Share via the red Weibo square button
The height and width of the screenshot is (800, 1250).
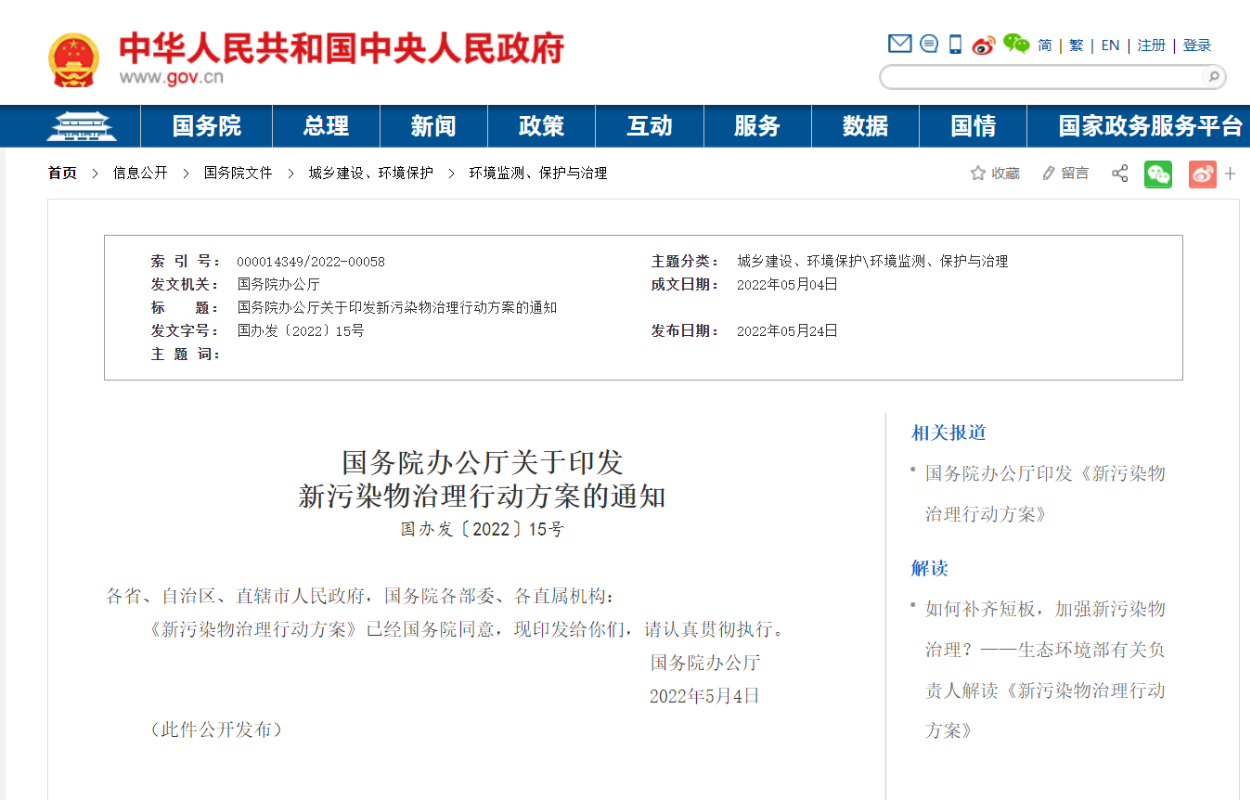pos(1202,173)
